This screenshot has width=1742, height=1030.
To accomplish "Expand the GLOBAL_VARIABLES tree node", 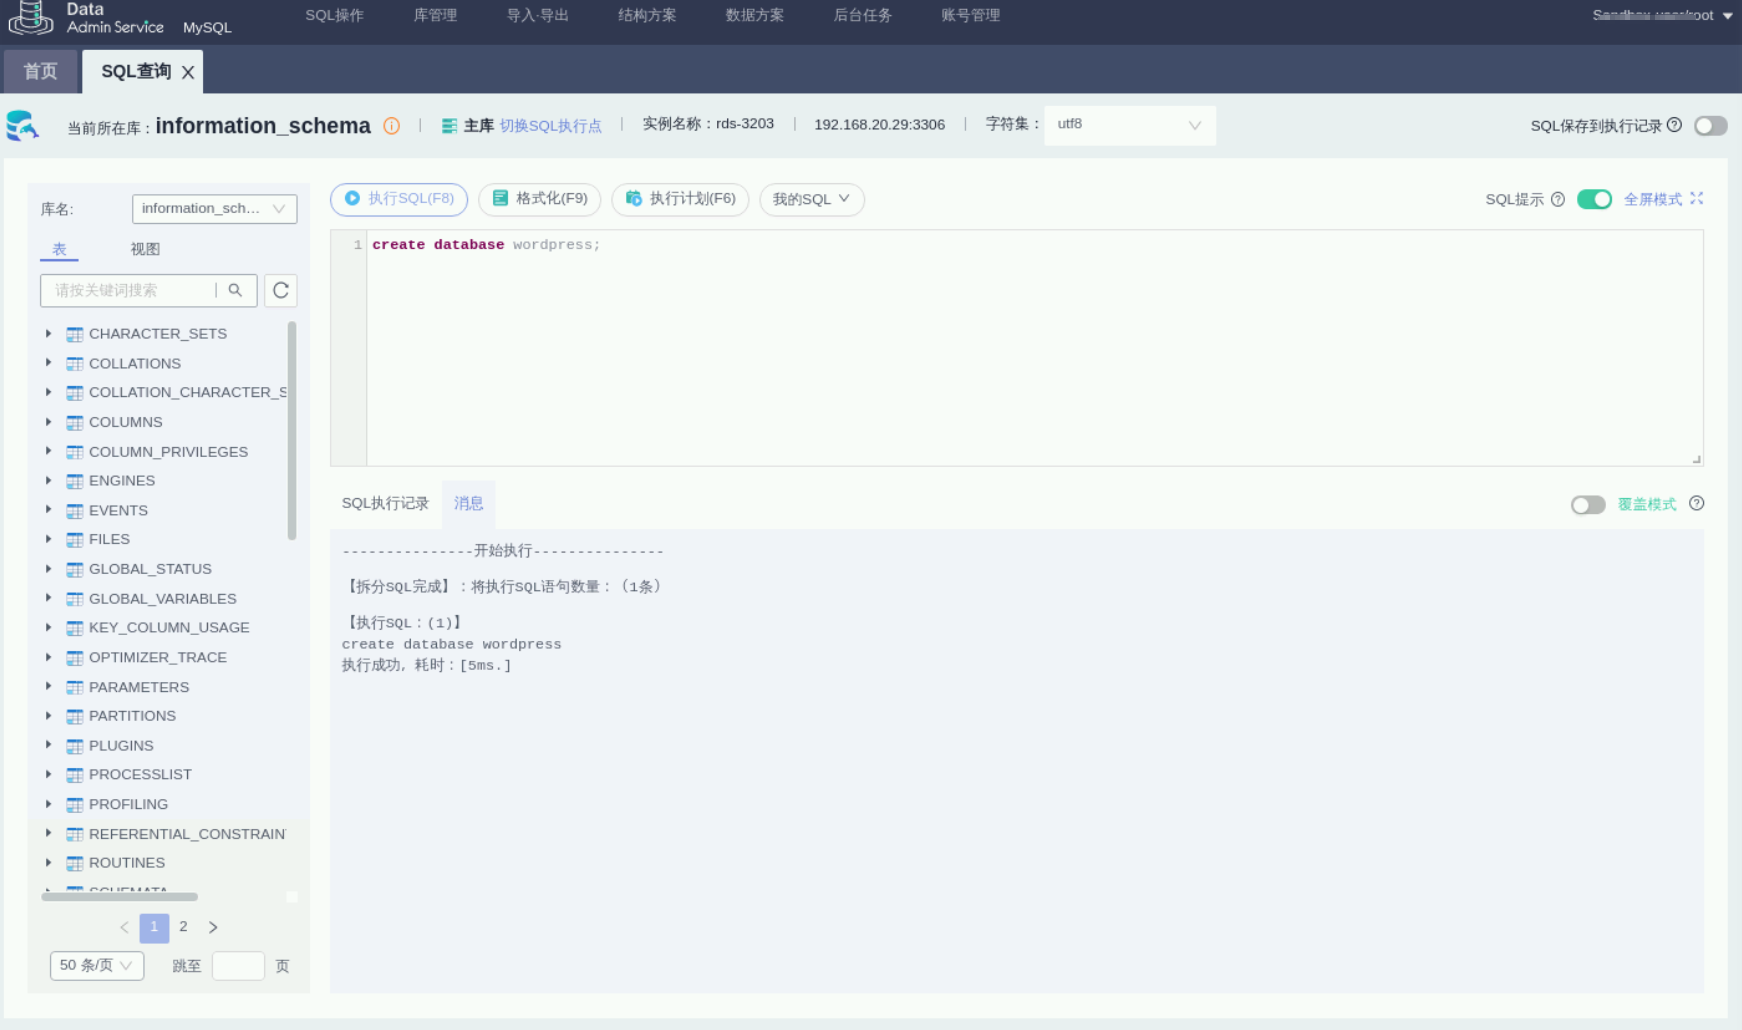I will pyautogui.click(x=48, y=598).
